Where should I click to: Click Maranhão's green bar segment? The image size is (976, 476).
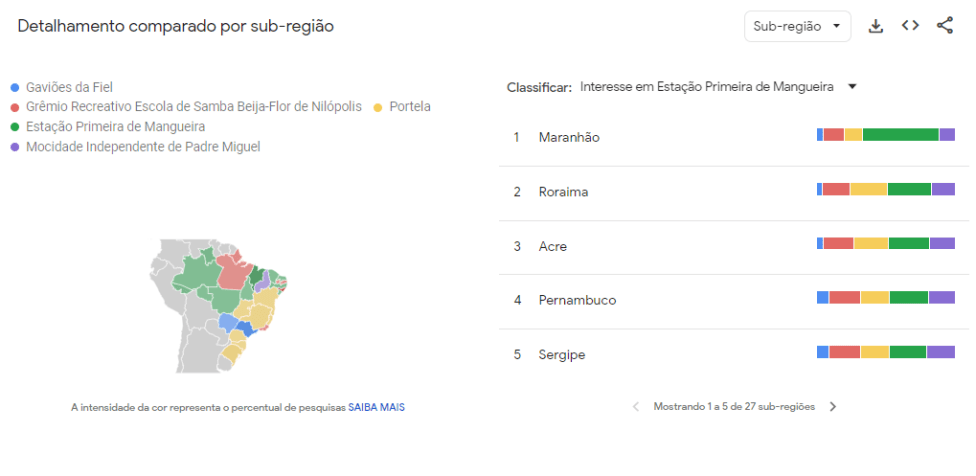[900, 135]
